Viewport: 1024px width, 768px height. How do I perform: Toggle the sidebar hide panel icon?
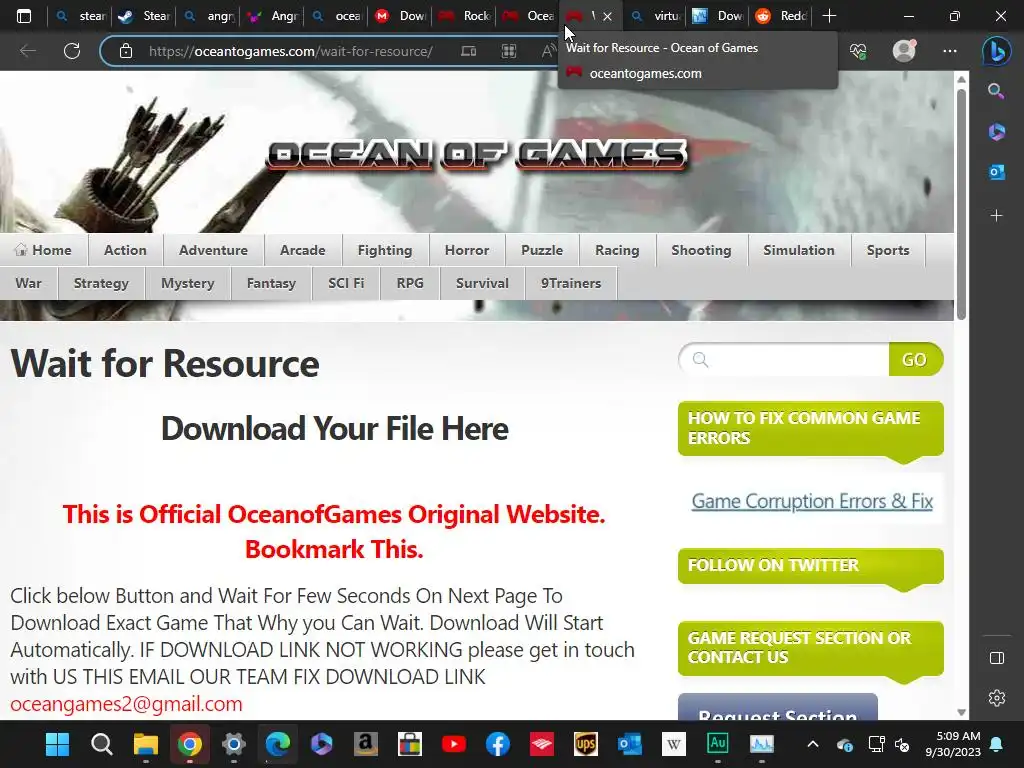(997, 658)
